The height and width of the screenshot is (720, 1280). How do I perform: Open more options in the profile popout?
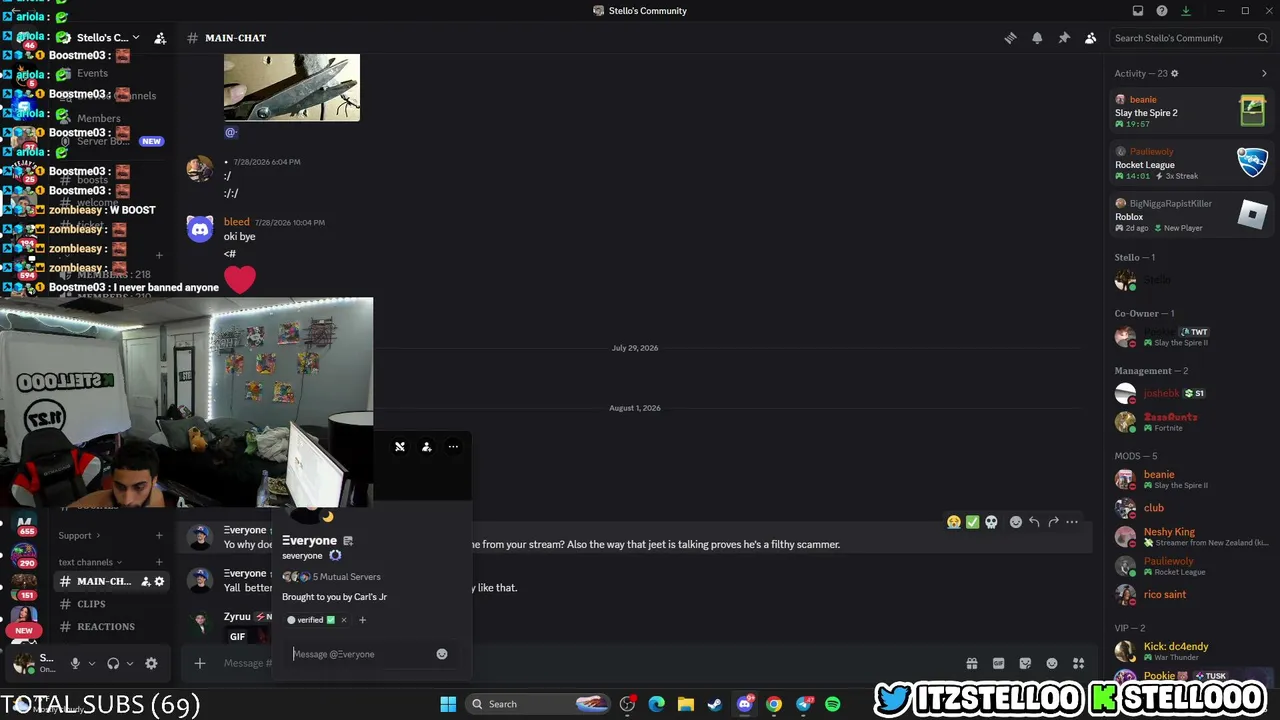(453, 447)
